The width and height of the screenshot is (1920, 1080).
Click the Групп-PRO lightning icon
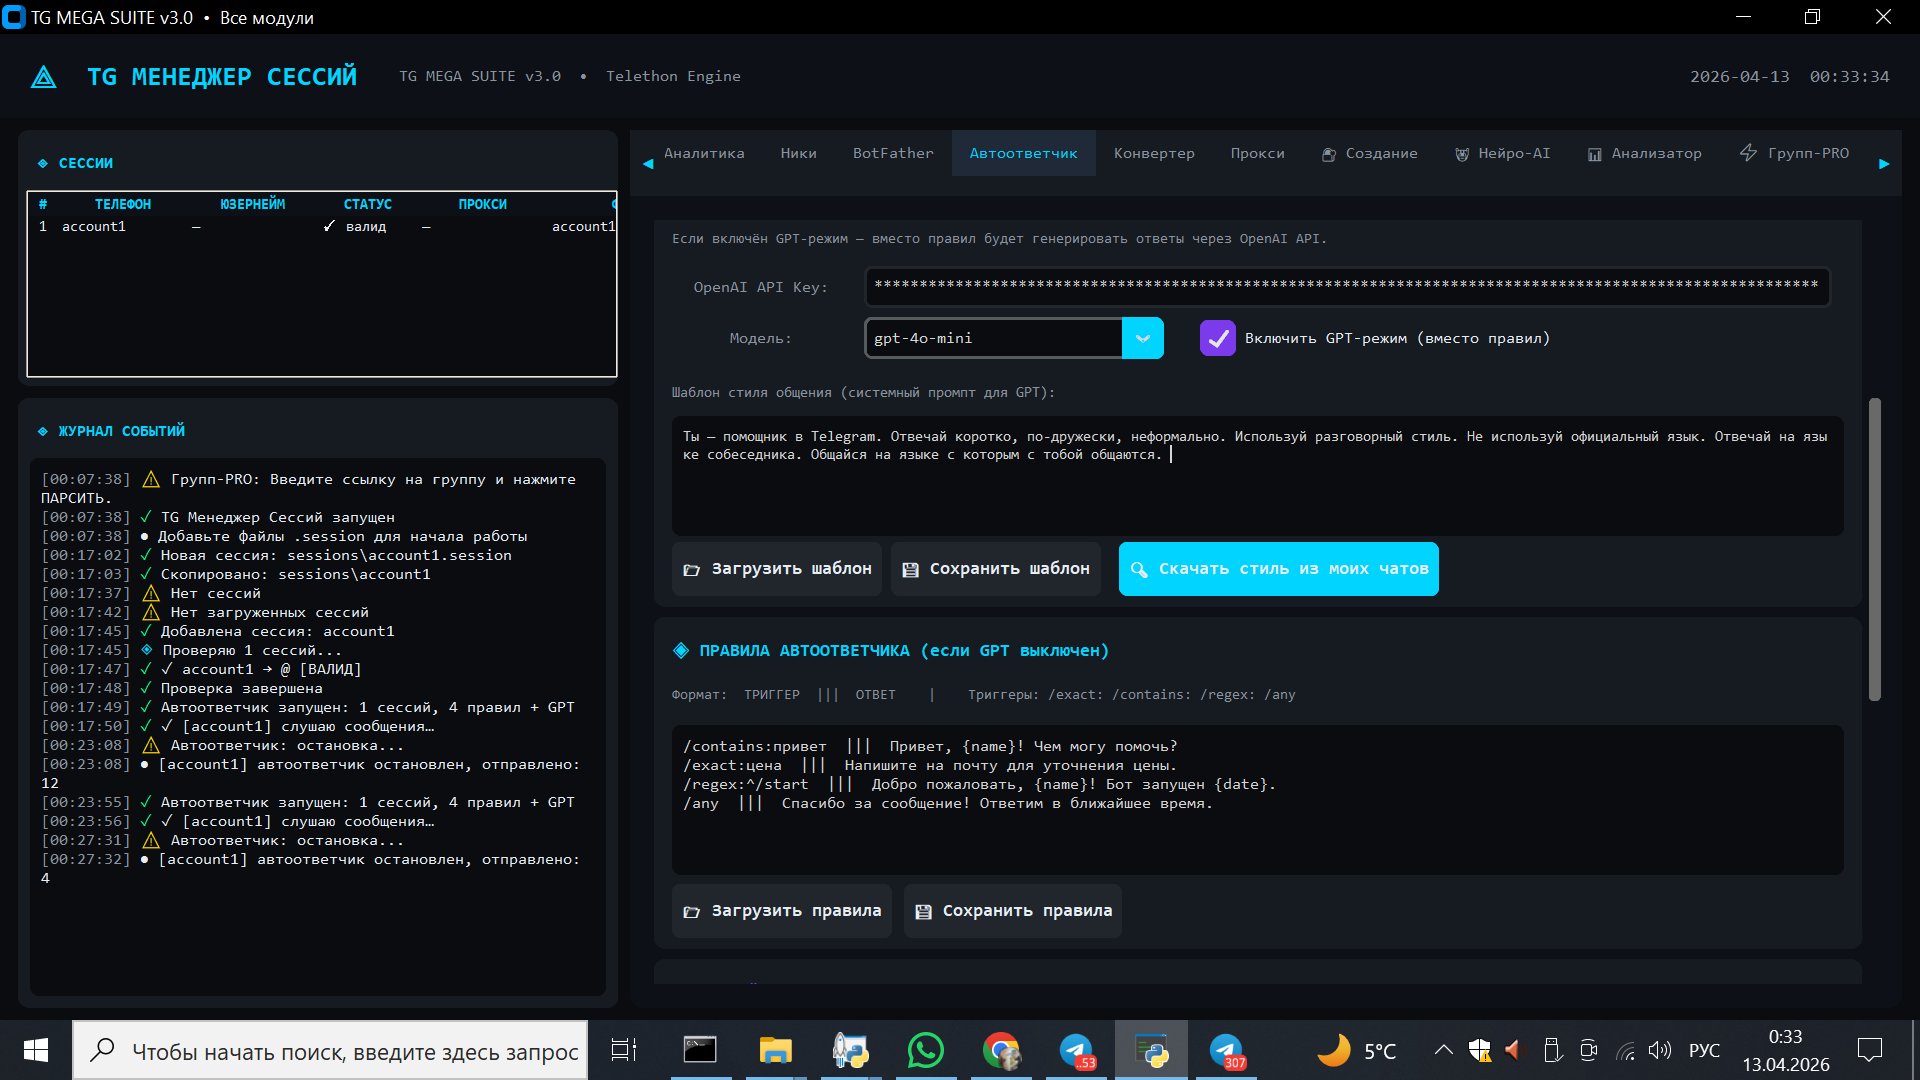coord(1748,153)
